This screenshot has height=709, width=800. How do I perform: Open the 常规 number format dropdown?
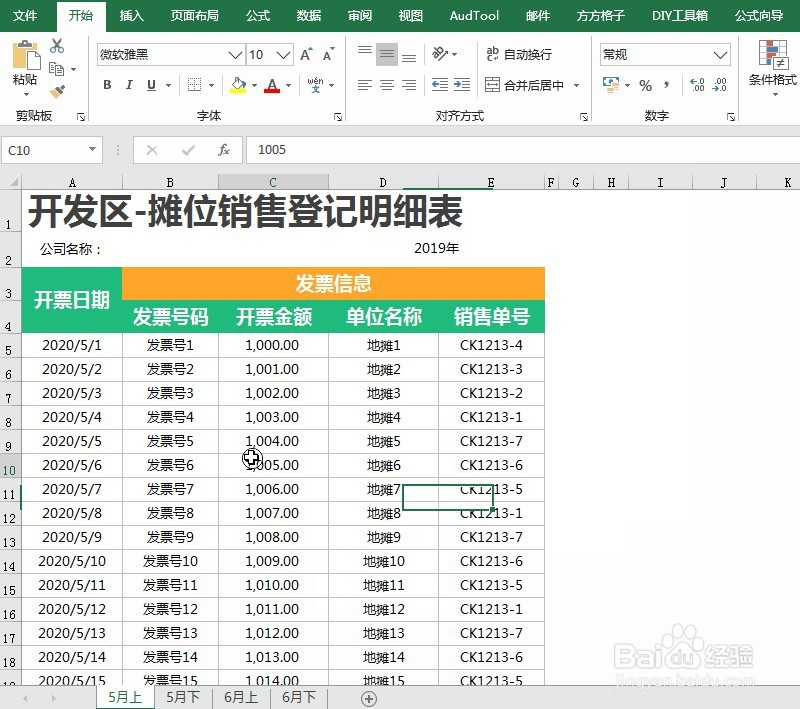click(x=721, y=53)
